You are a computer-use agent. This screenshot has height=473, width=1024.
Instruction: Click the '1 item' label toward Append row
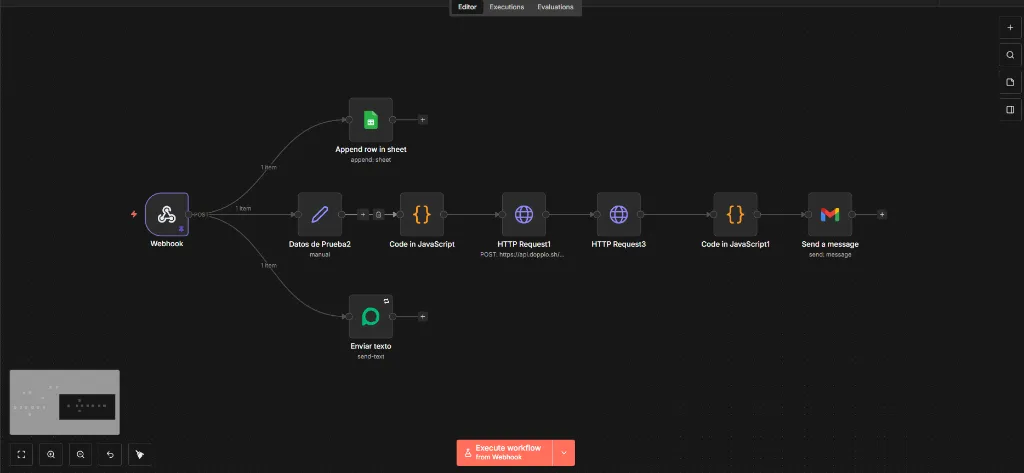coord(268,168)
